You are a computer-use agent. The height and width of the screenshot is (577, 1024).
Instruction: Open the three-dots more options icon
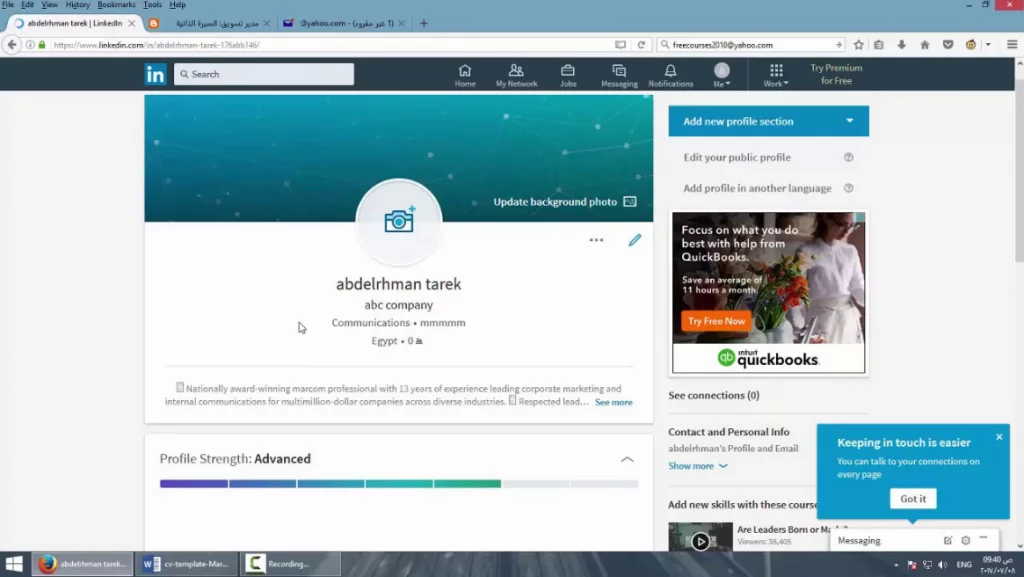point(596,240)
